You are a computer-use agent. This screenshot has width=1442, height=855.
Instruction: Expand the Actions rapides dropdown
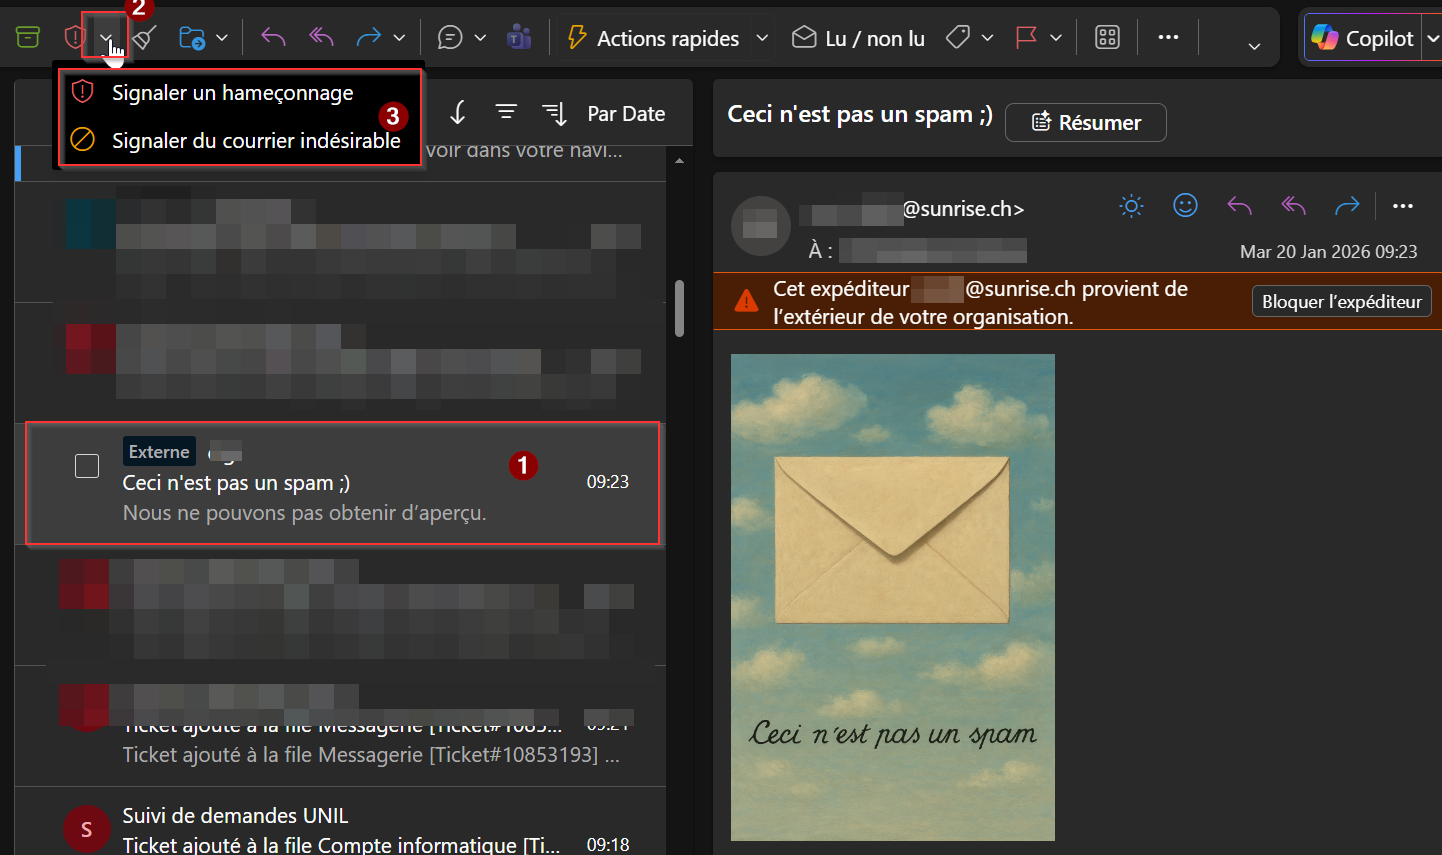(x=763, y=37)
